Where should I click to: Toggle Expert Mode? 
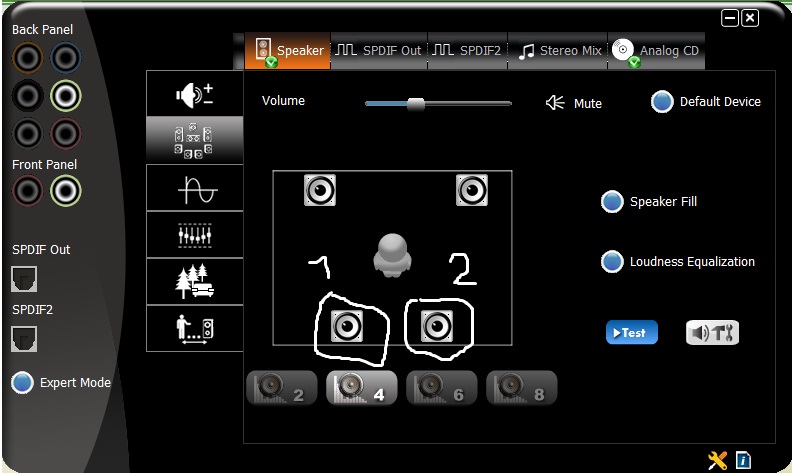pyautogui.click(x=23, y=383)
